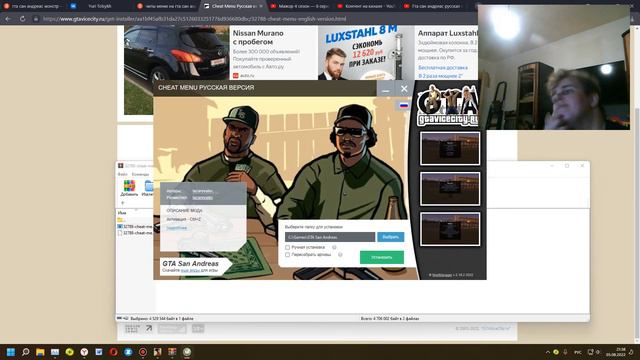This screenshot has height=360, width=640.
Task: Open the Zoom icon in taskbar
Action: [x=128, y=352]
